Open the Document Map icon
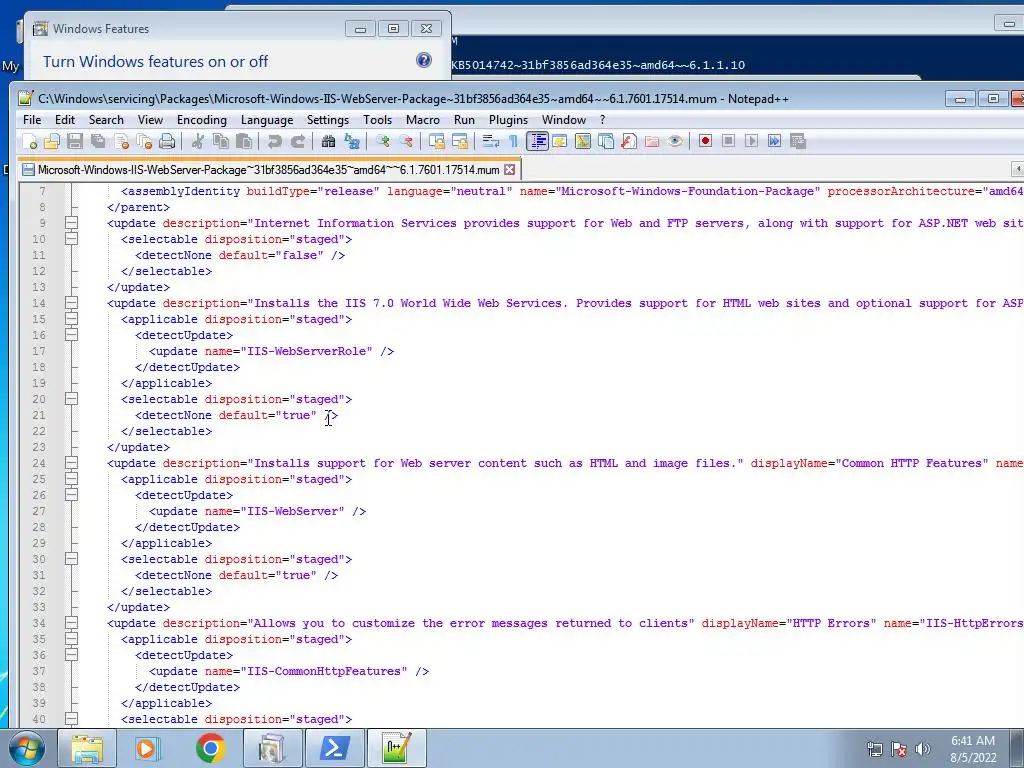Image resolution: width=1024 pixels, height=768 pixels. coord(583,142)
